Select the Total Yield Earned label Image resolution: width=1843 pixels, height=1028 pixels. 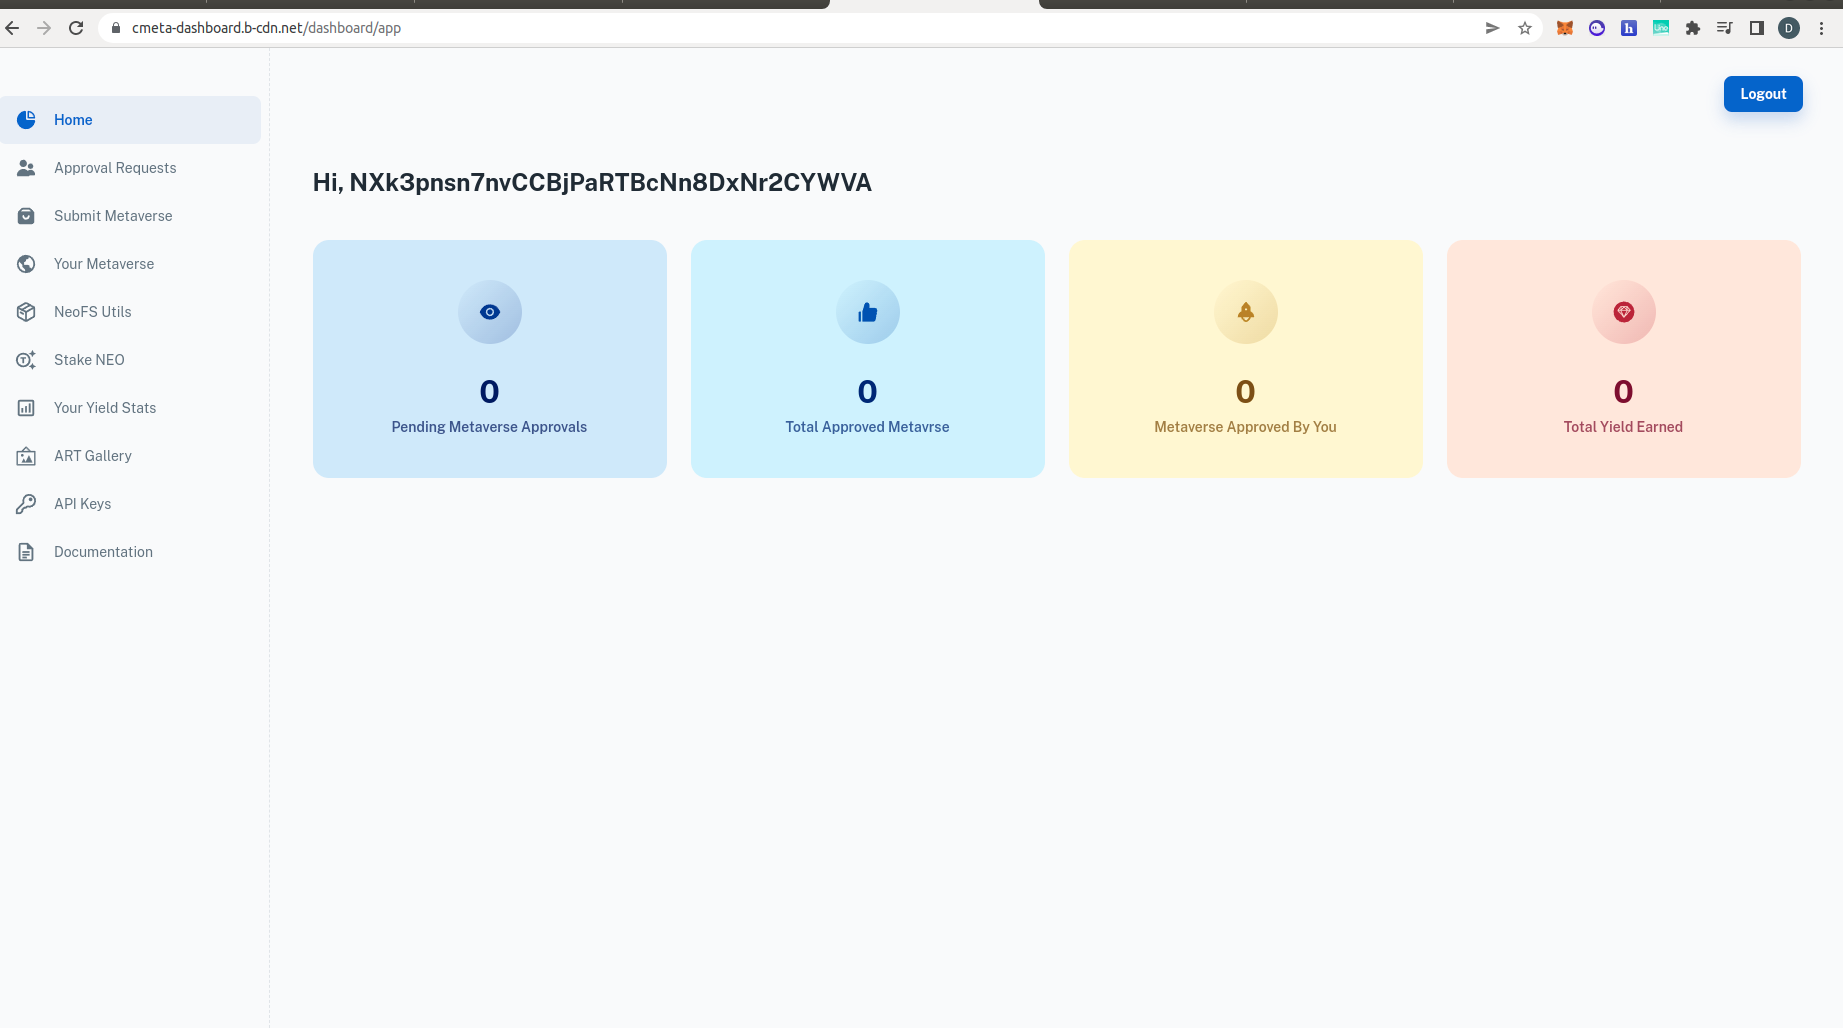pos(1624,427)
